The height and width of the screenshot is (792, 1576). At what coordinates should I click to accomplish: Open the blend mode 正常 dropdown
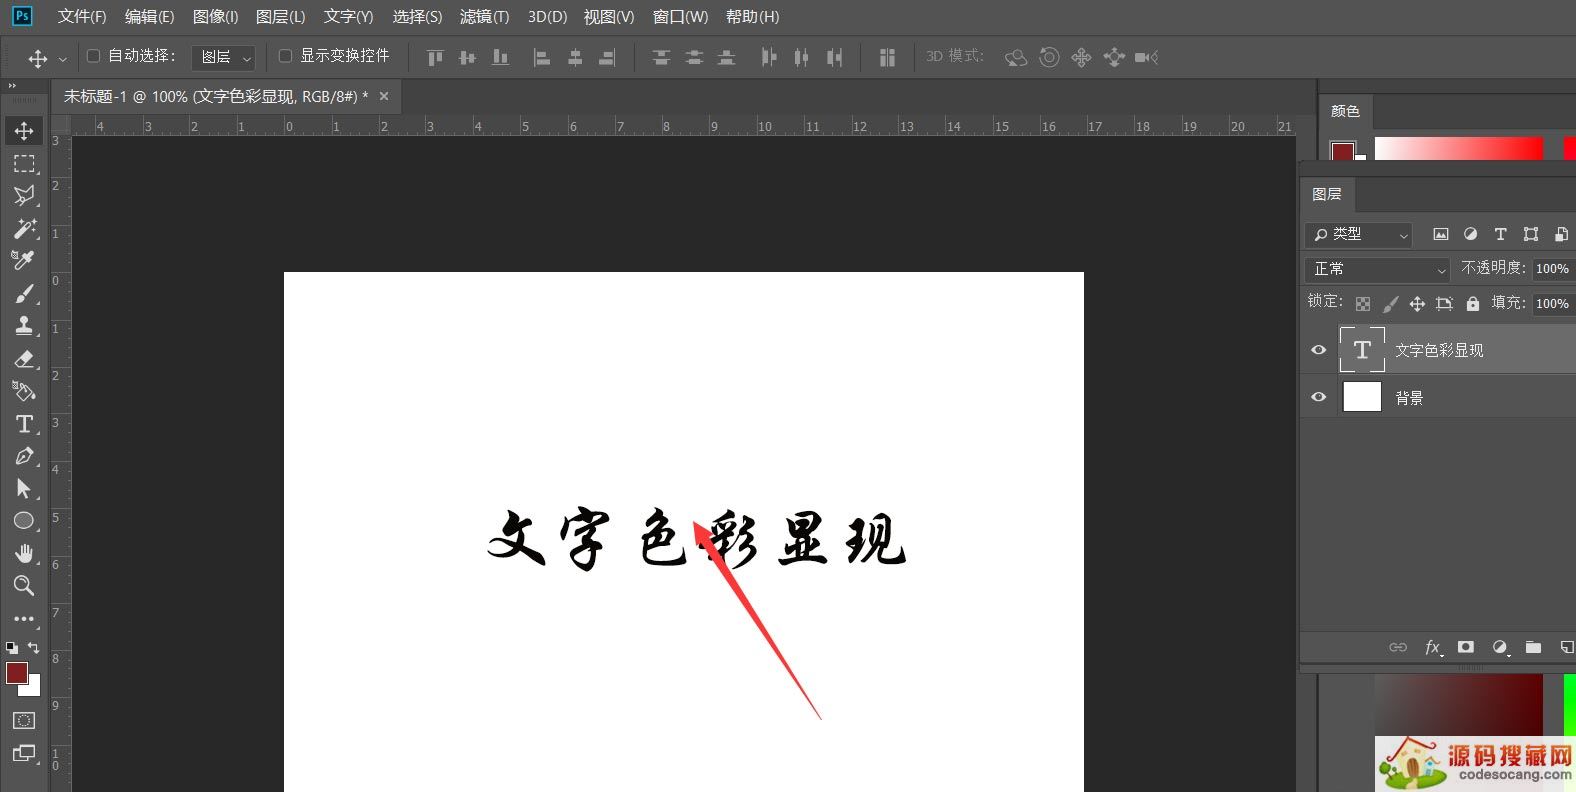click(1377, 269)
